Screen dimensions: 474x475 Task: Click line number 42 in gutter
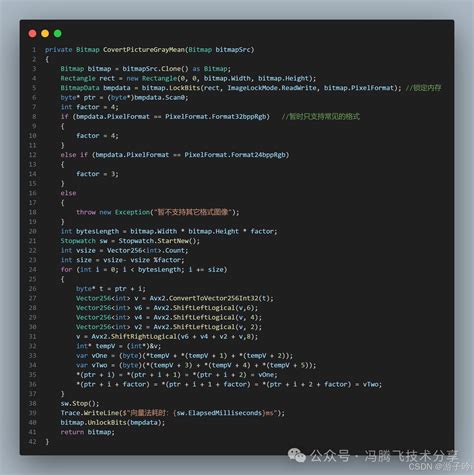click(x=32, y=441)
